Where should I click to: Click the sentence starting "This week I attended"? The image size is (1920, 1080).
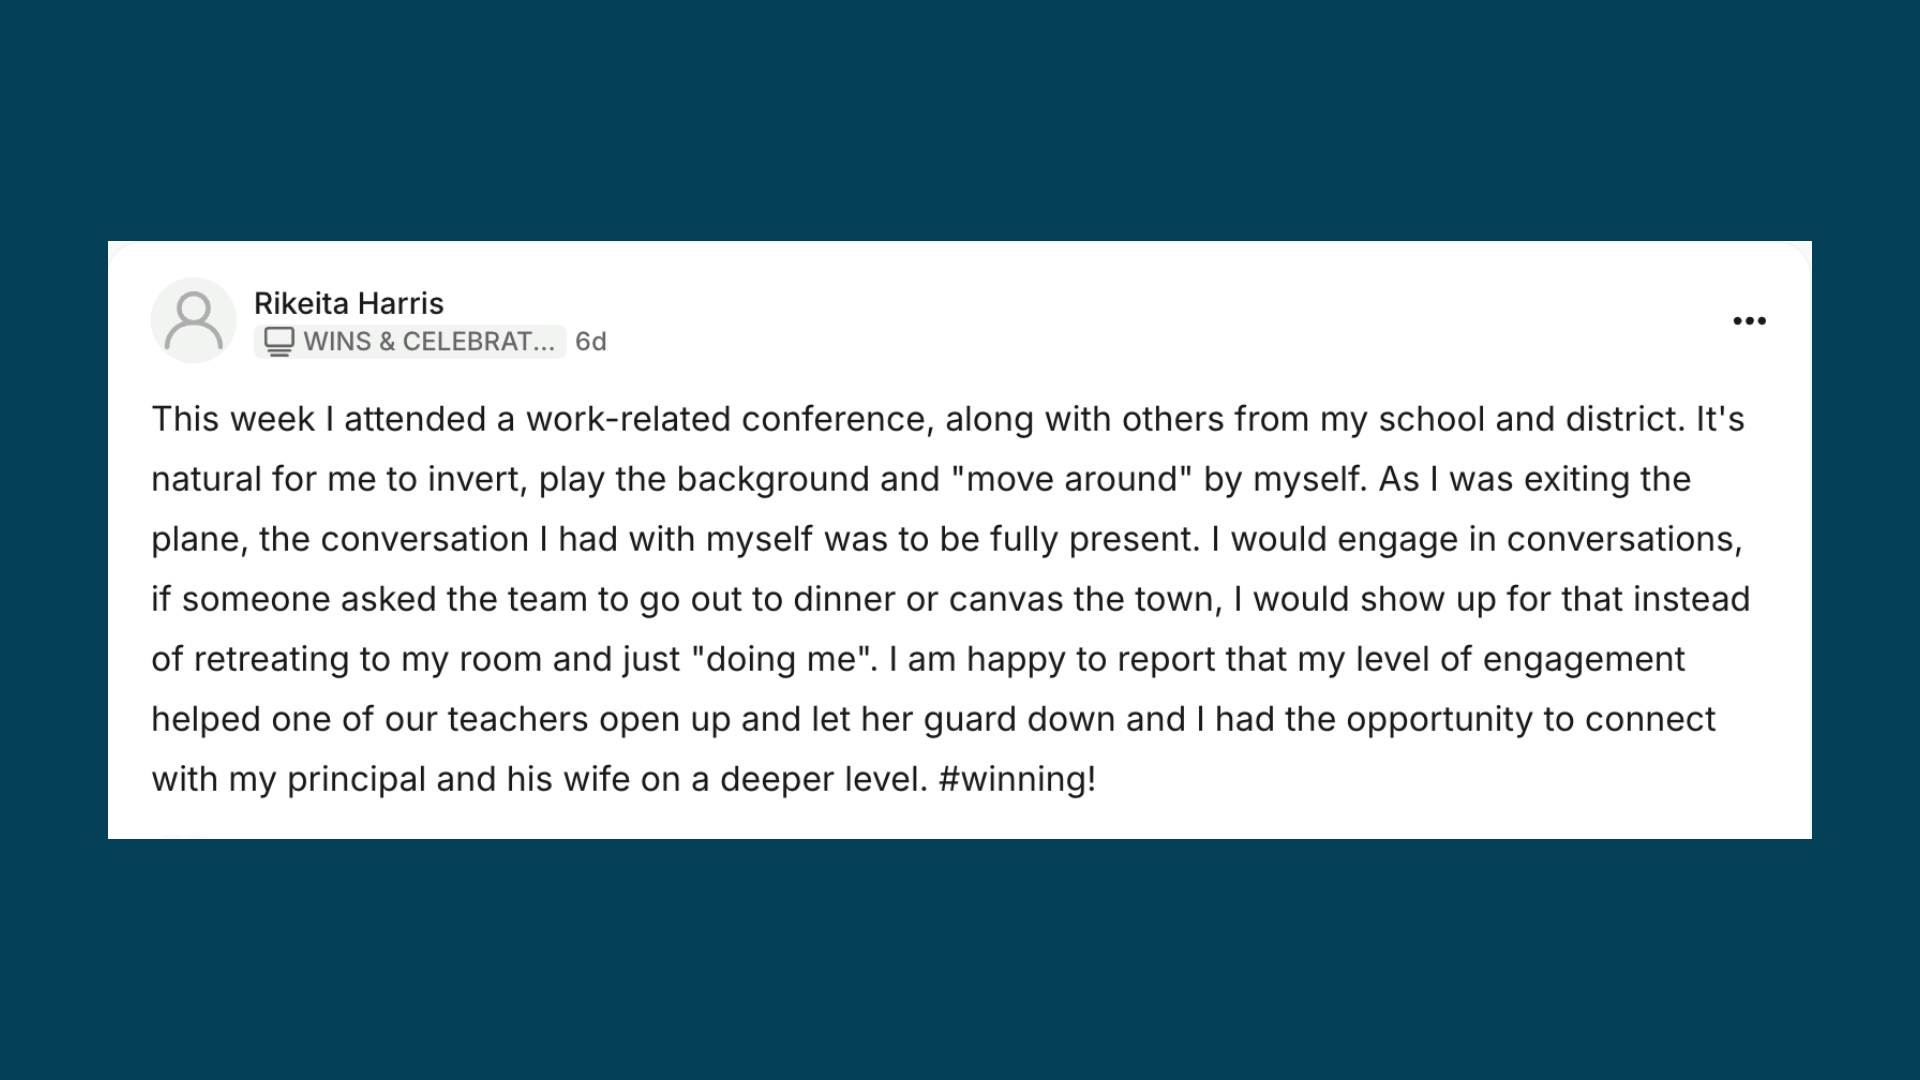tap(918, 419)
